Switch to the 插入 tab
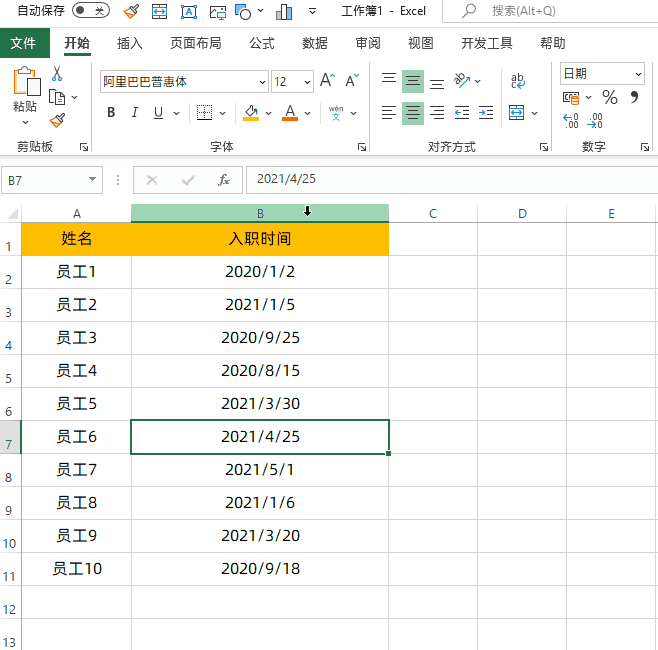Image resolution: width=658 pixels, height=650 pixels. 129,43
